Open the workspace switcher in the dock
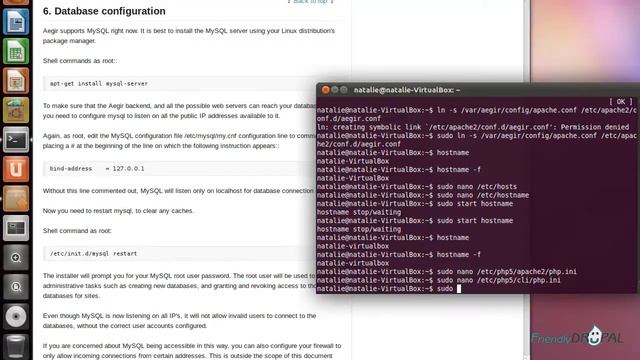This screenshot has width=640, height=360. click(16, 228)
